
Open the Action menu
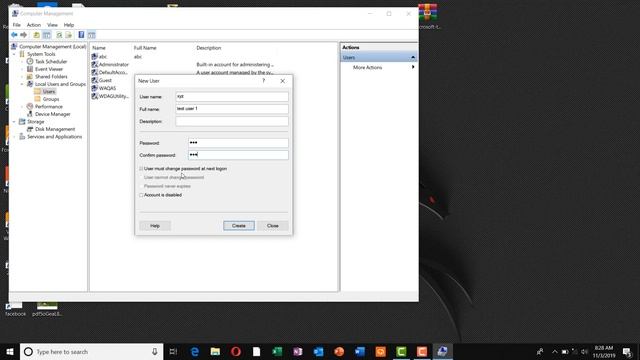[x=34, y=25]
